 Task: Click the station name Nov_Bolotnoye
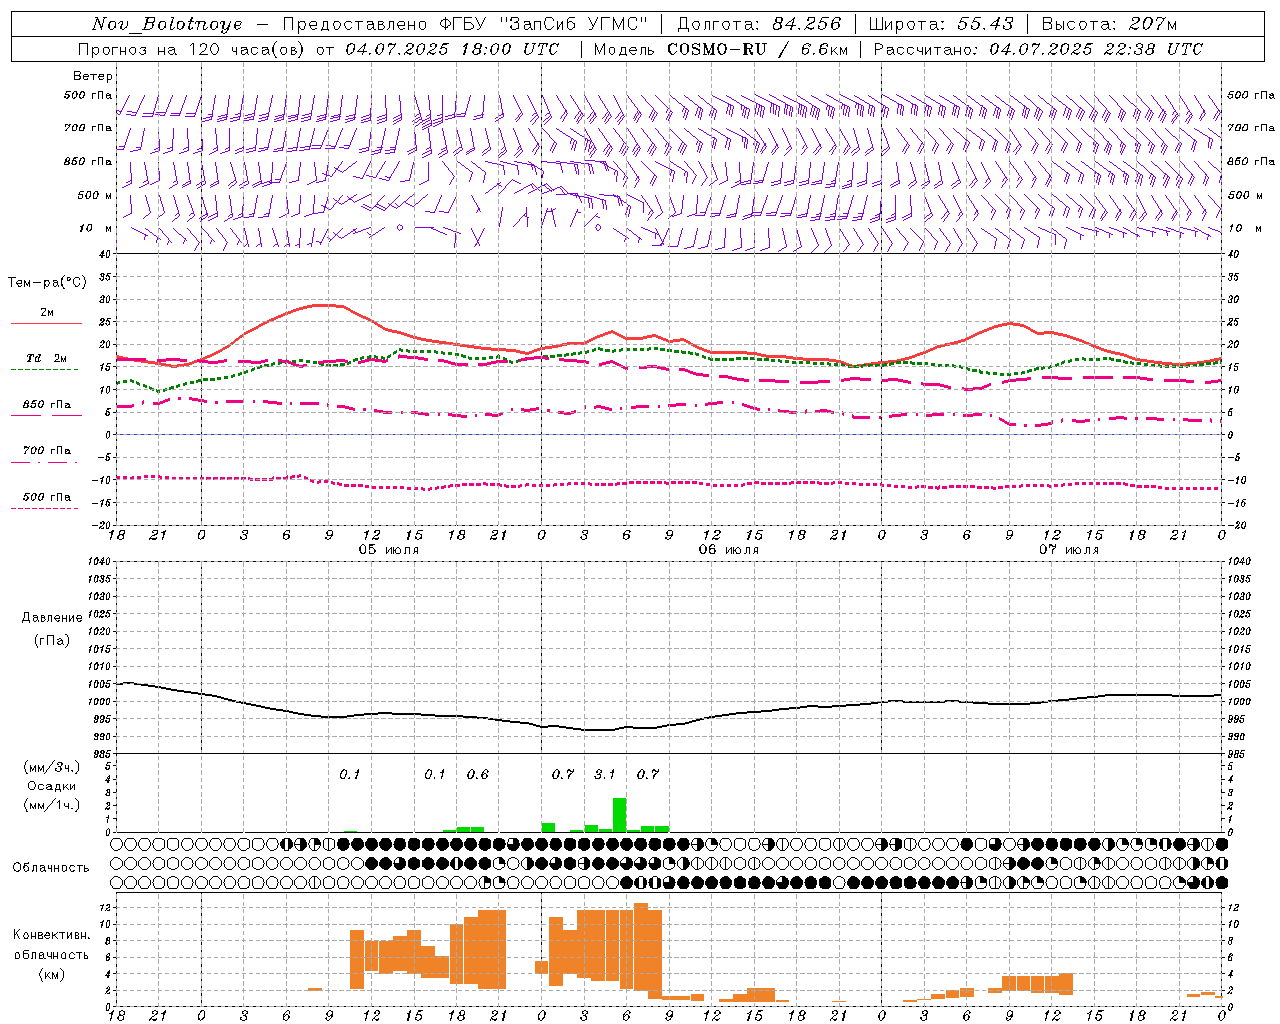tap(167, 24)
